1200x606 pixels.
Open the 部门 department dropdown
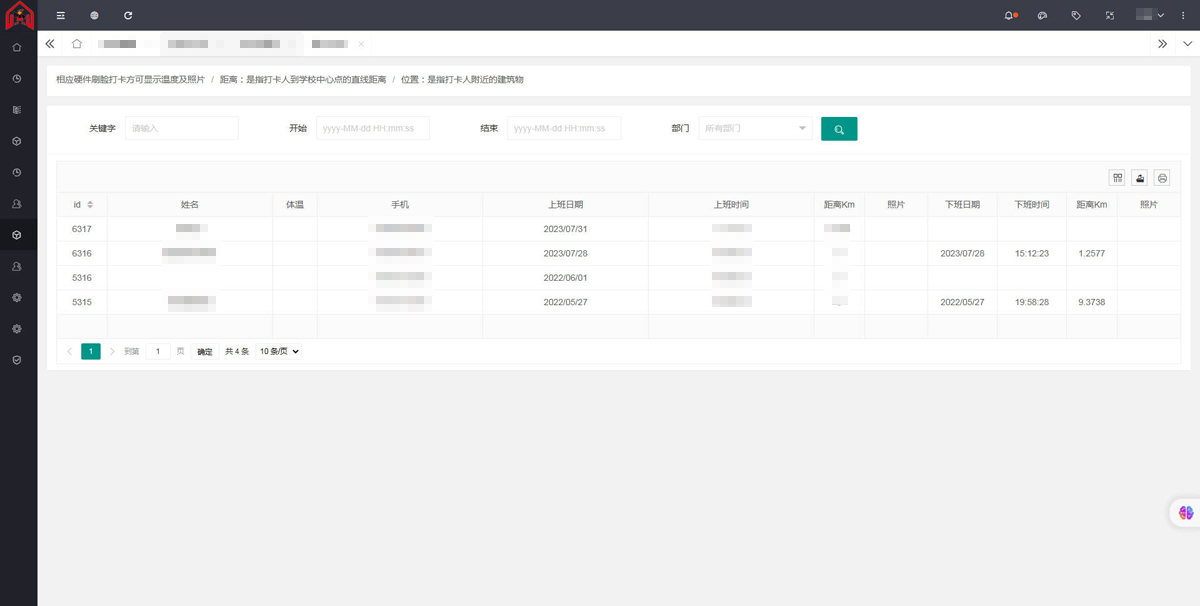point(755,128)
